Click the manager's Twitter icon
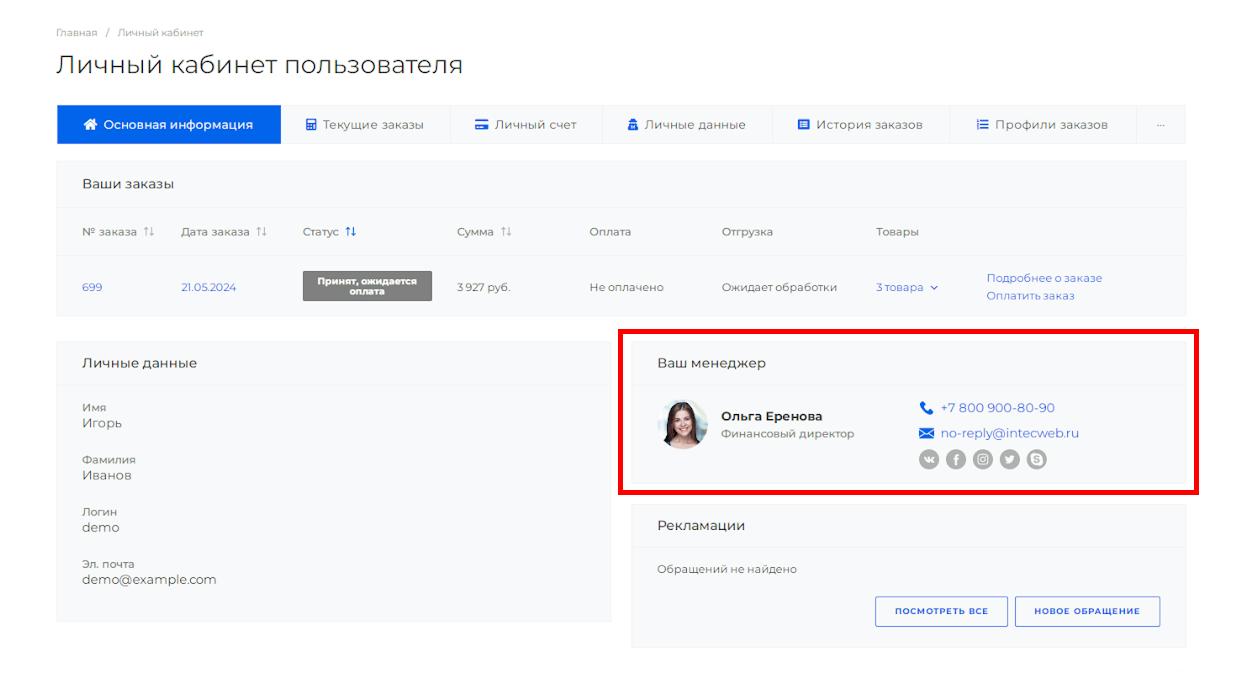1244x689 pixels. [x=1010, y=460]
